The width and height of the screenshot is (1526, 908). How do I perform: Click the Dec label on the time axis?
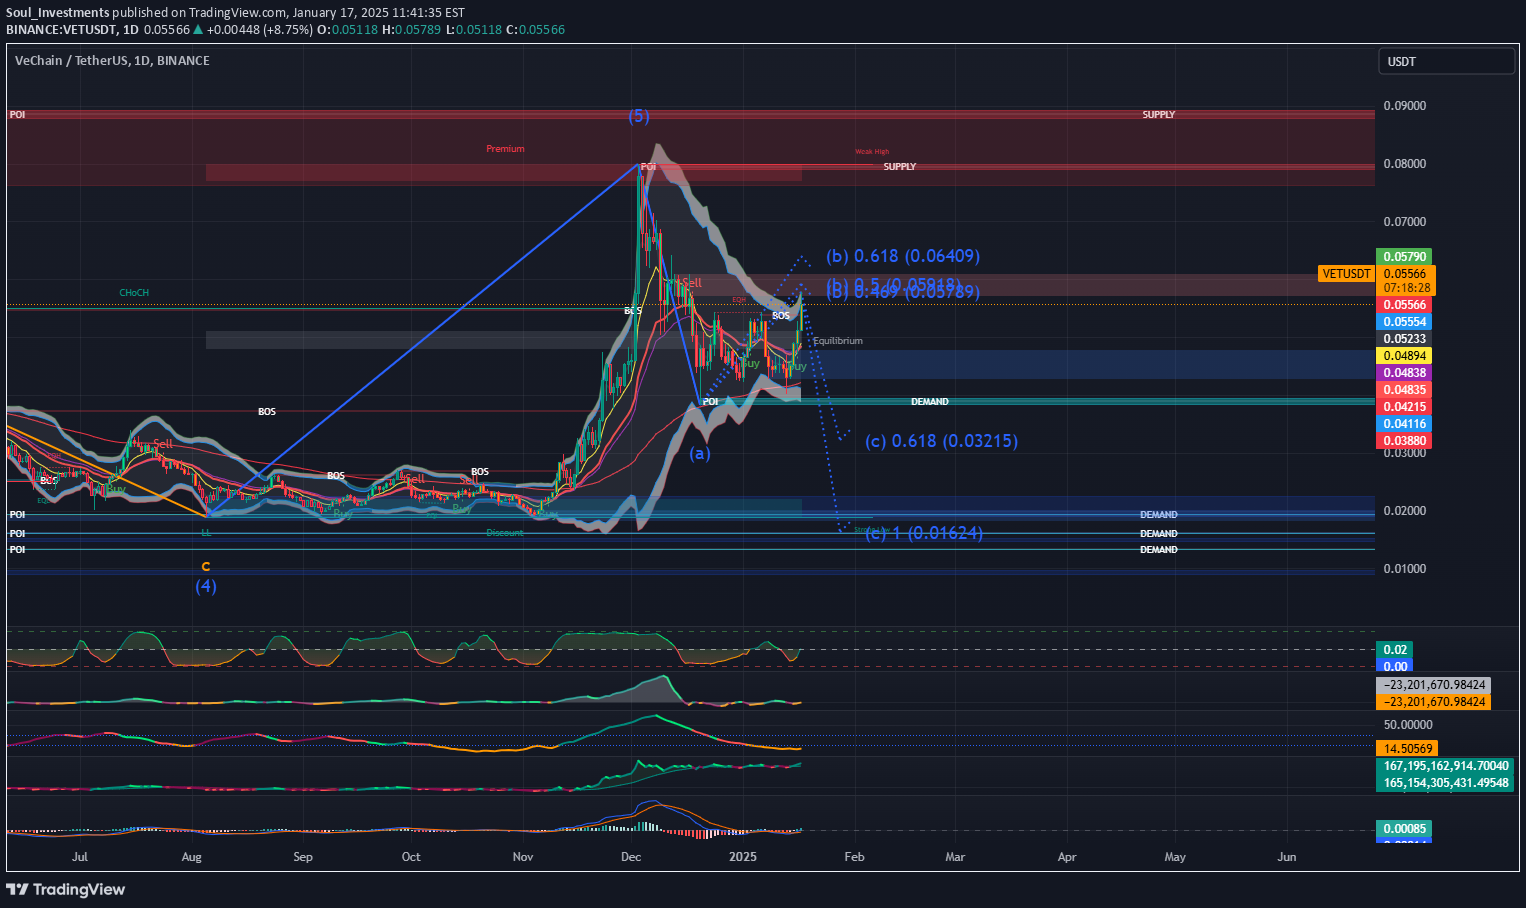630,857
